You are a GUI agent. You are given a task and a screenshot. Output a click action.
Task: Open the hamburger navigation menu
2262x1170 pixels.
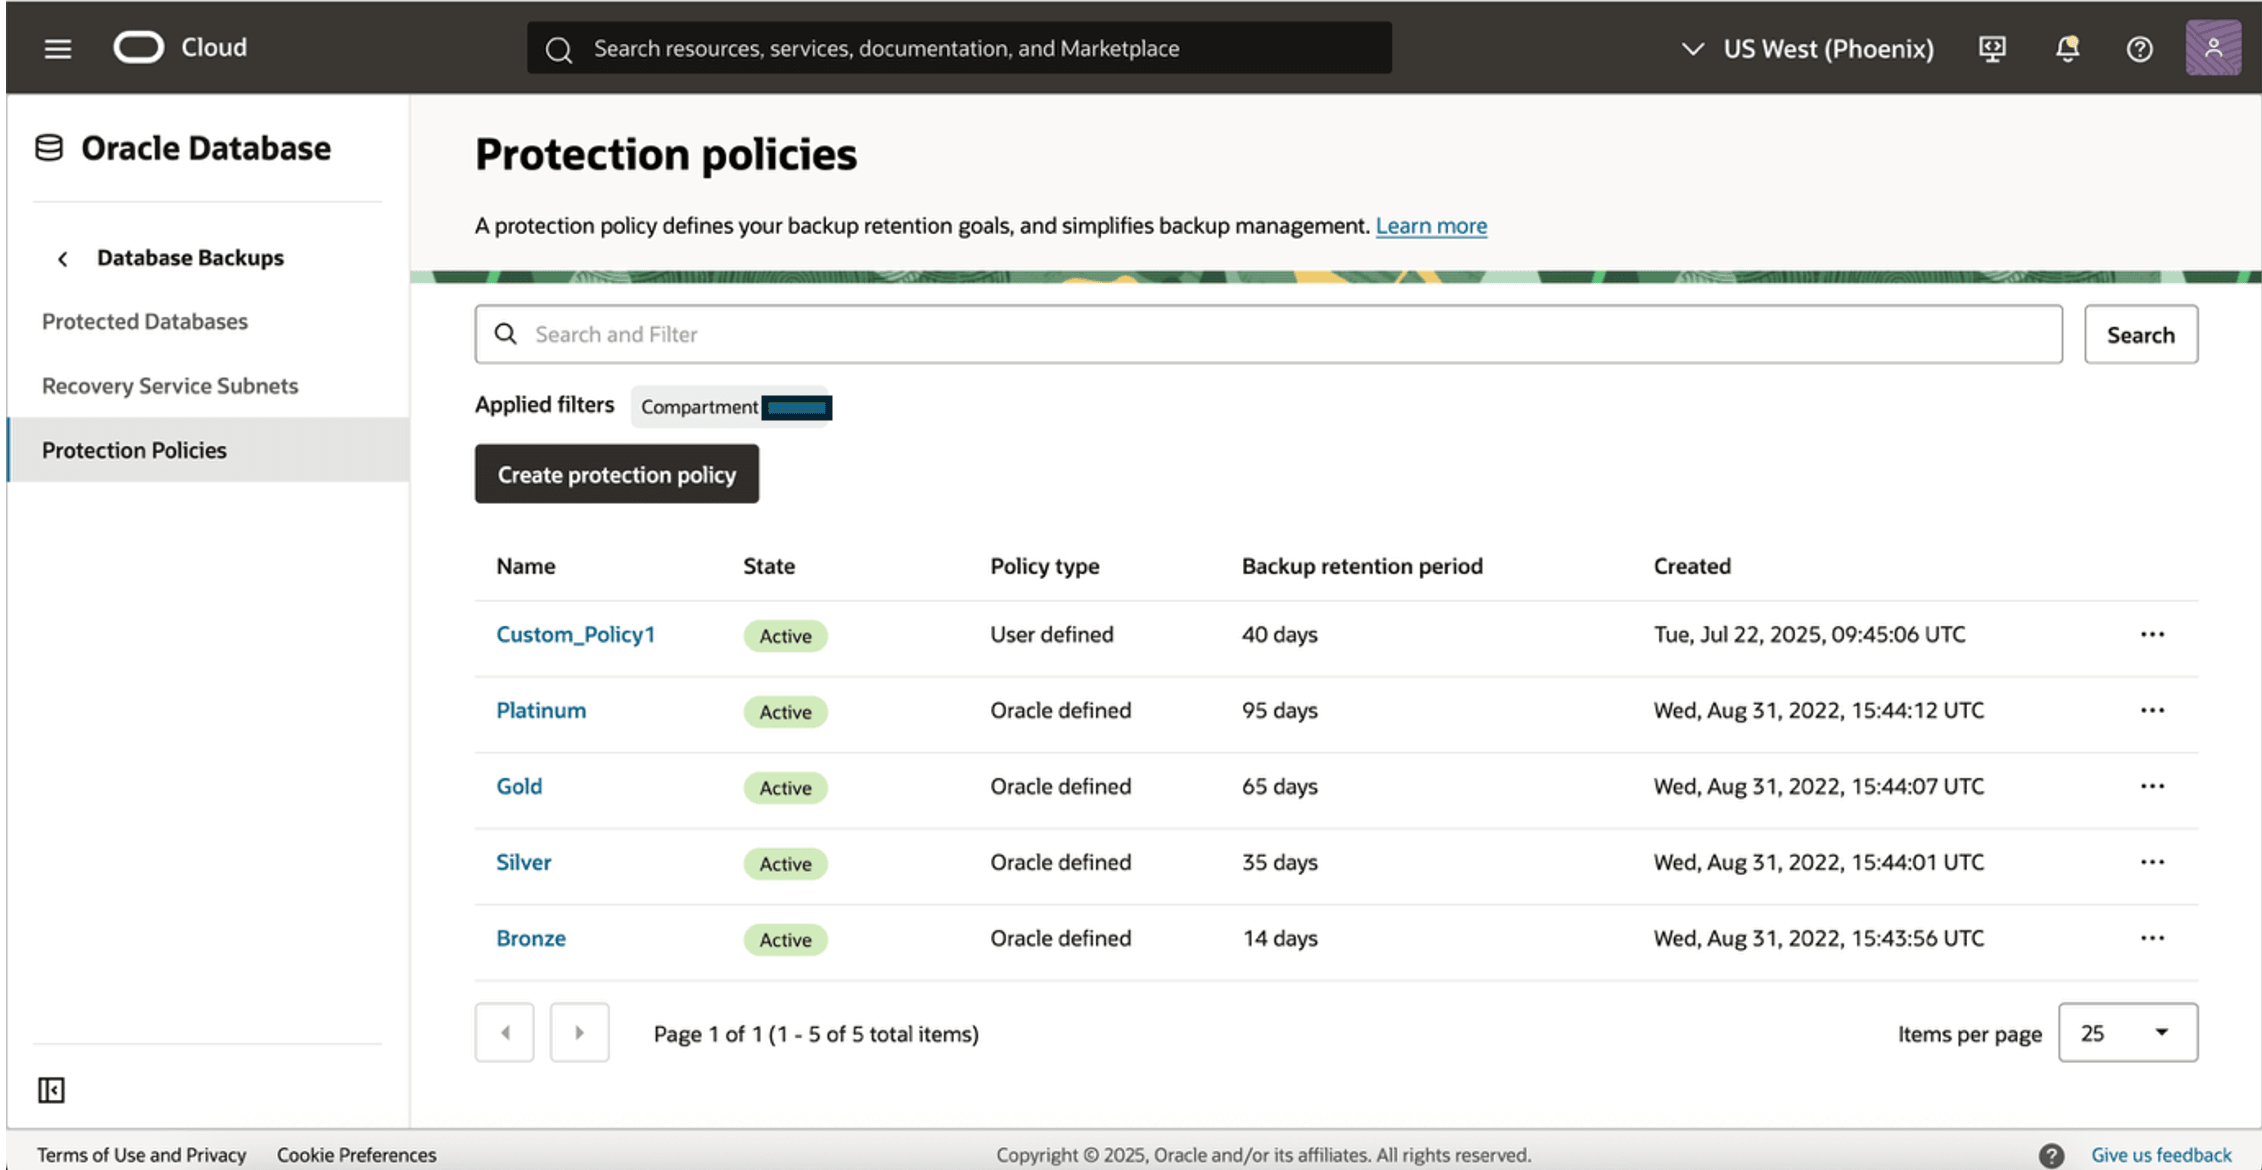click(58, 48)
